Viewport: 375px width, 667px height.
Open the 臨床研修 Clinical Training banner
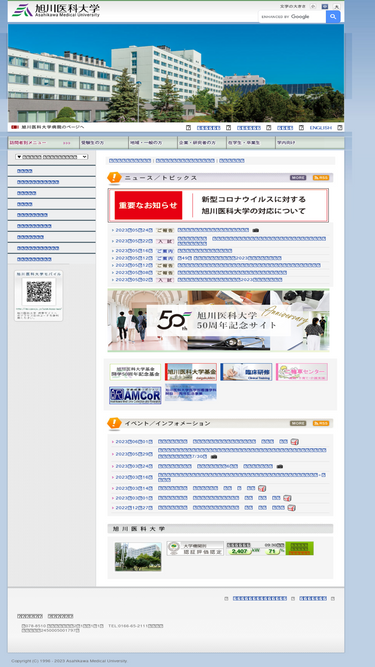[246, 372]
